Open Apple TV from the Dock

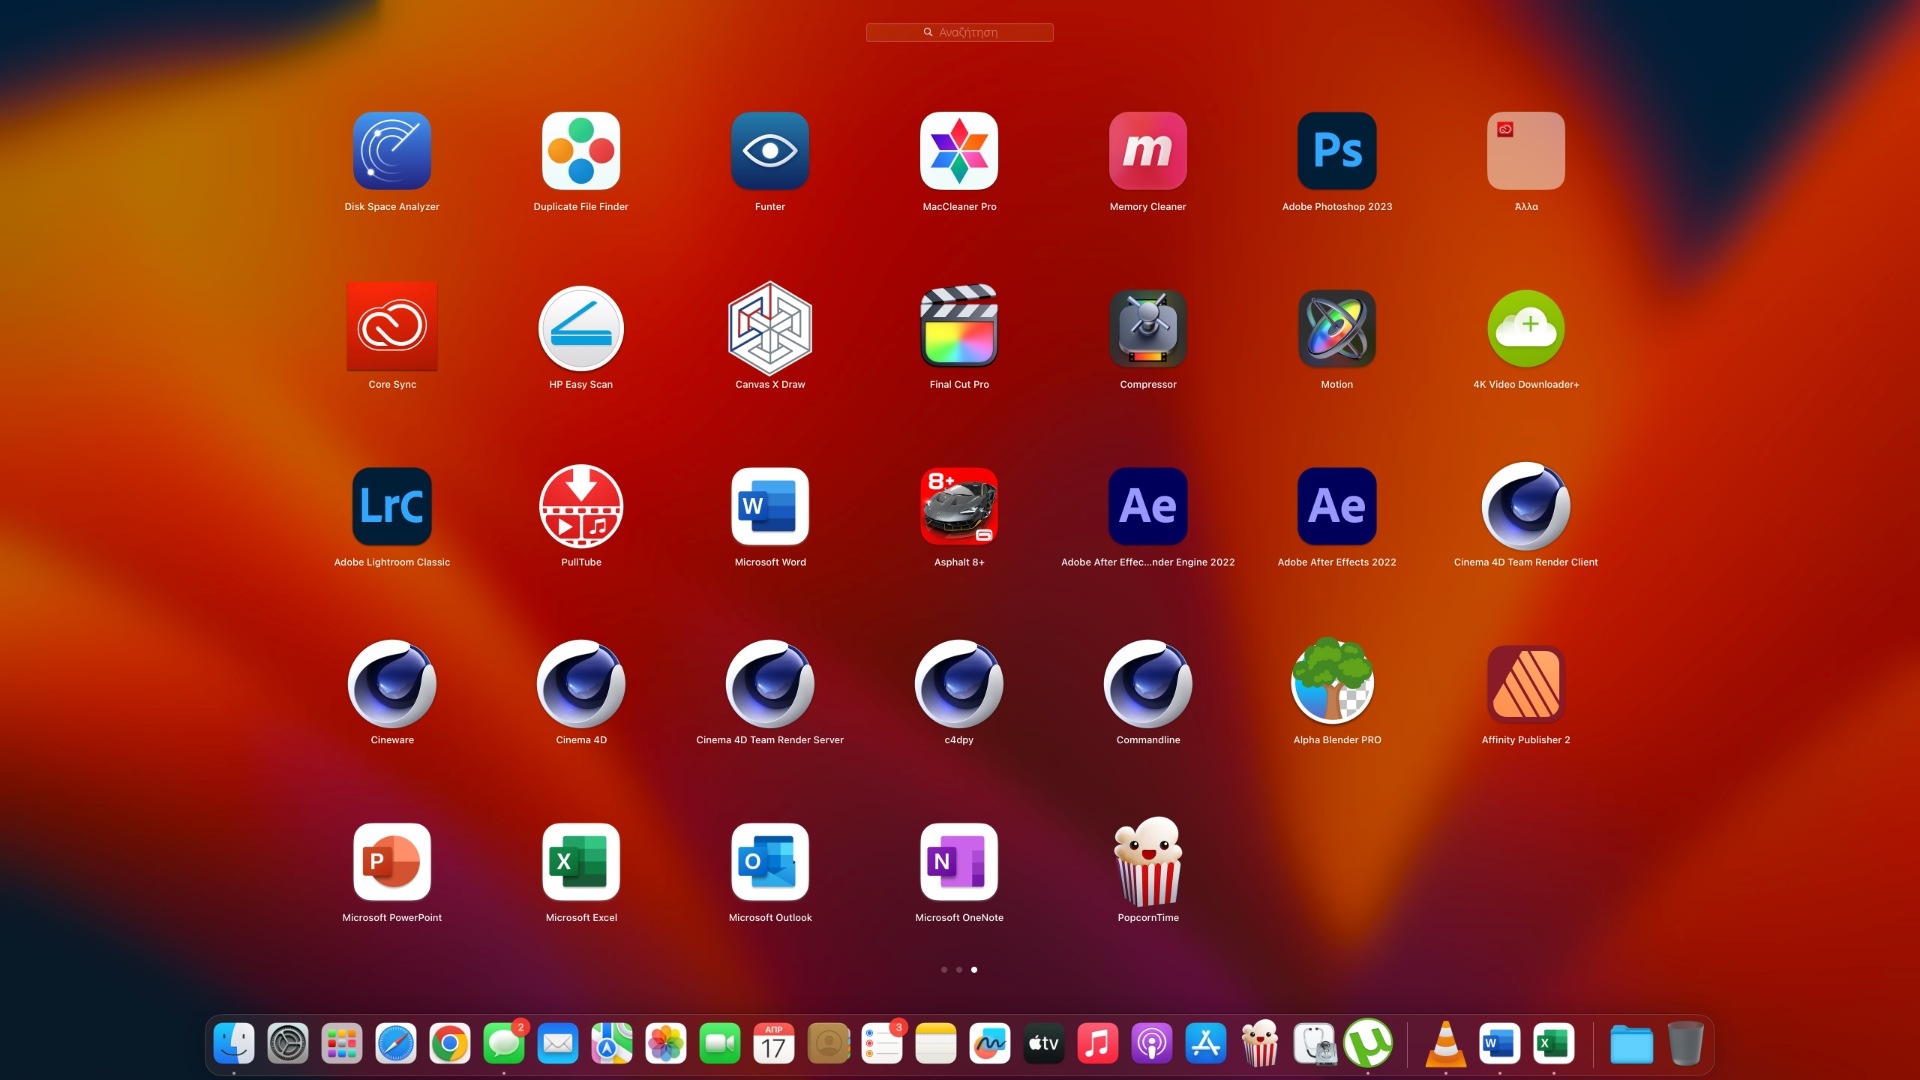(1044, 1044)
